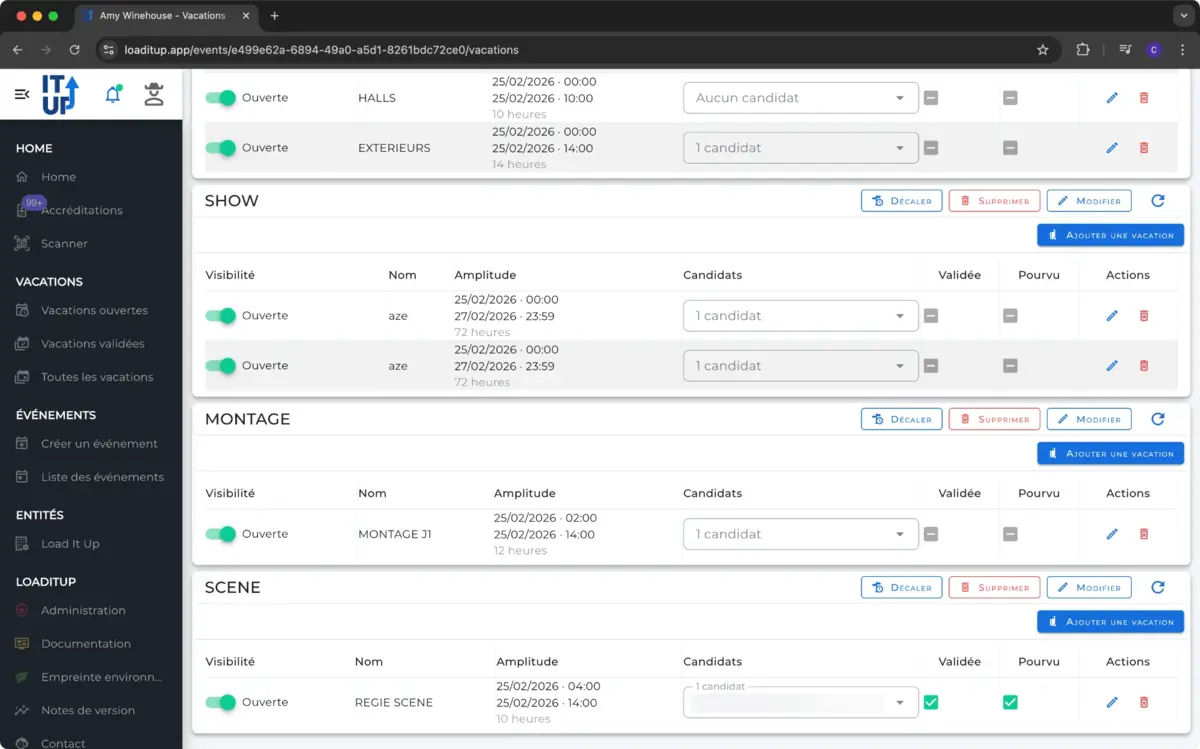Go to Vacations ouvertes in the sidebar
This screenshot has height=749, width=1200.
94,311
